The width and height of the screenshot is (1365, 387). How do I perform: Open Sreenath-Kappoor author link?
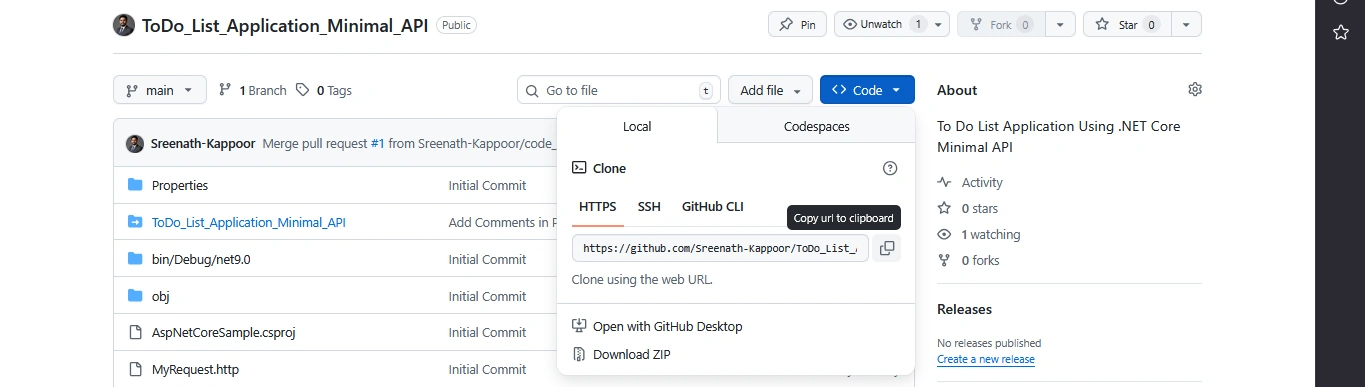point(203,144)
